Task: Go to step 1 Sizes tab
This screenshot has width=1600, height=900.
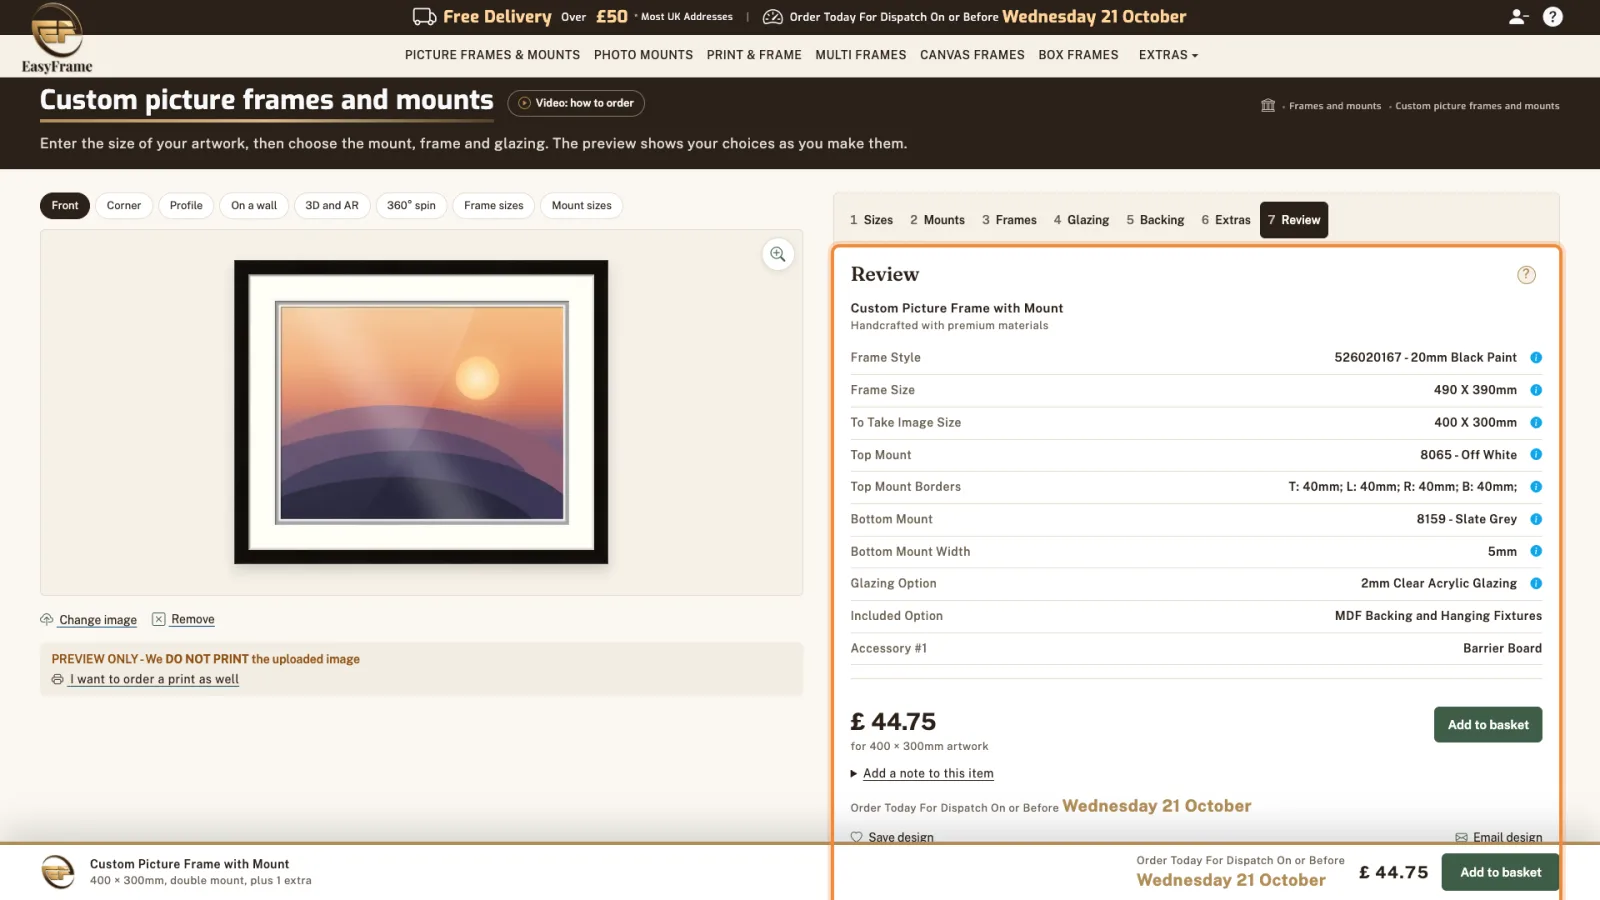Action: coord(871,220)
